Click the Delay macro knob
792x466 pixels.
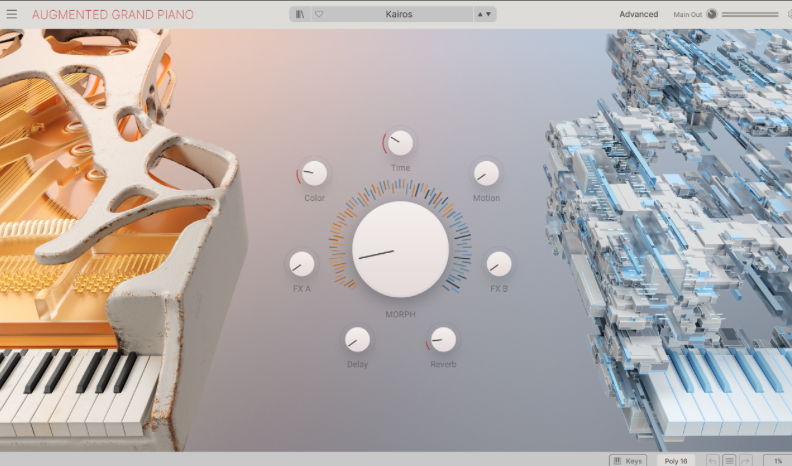357,340
